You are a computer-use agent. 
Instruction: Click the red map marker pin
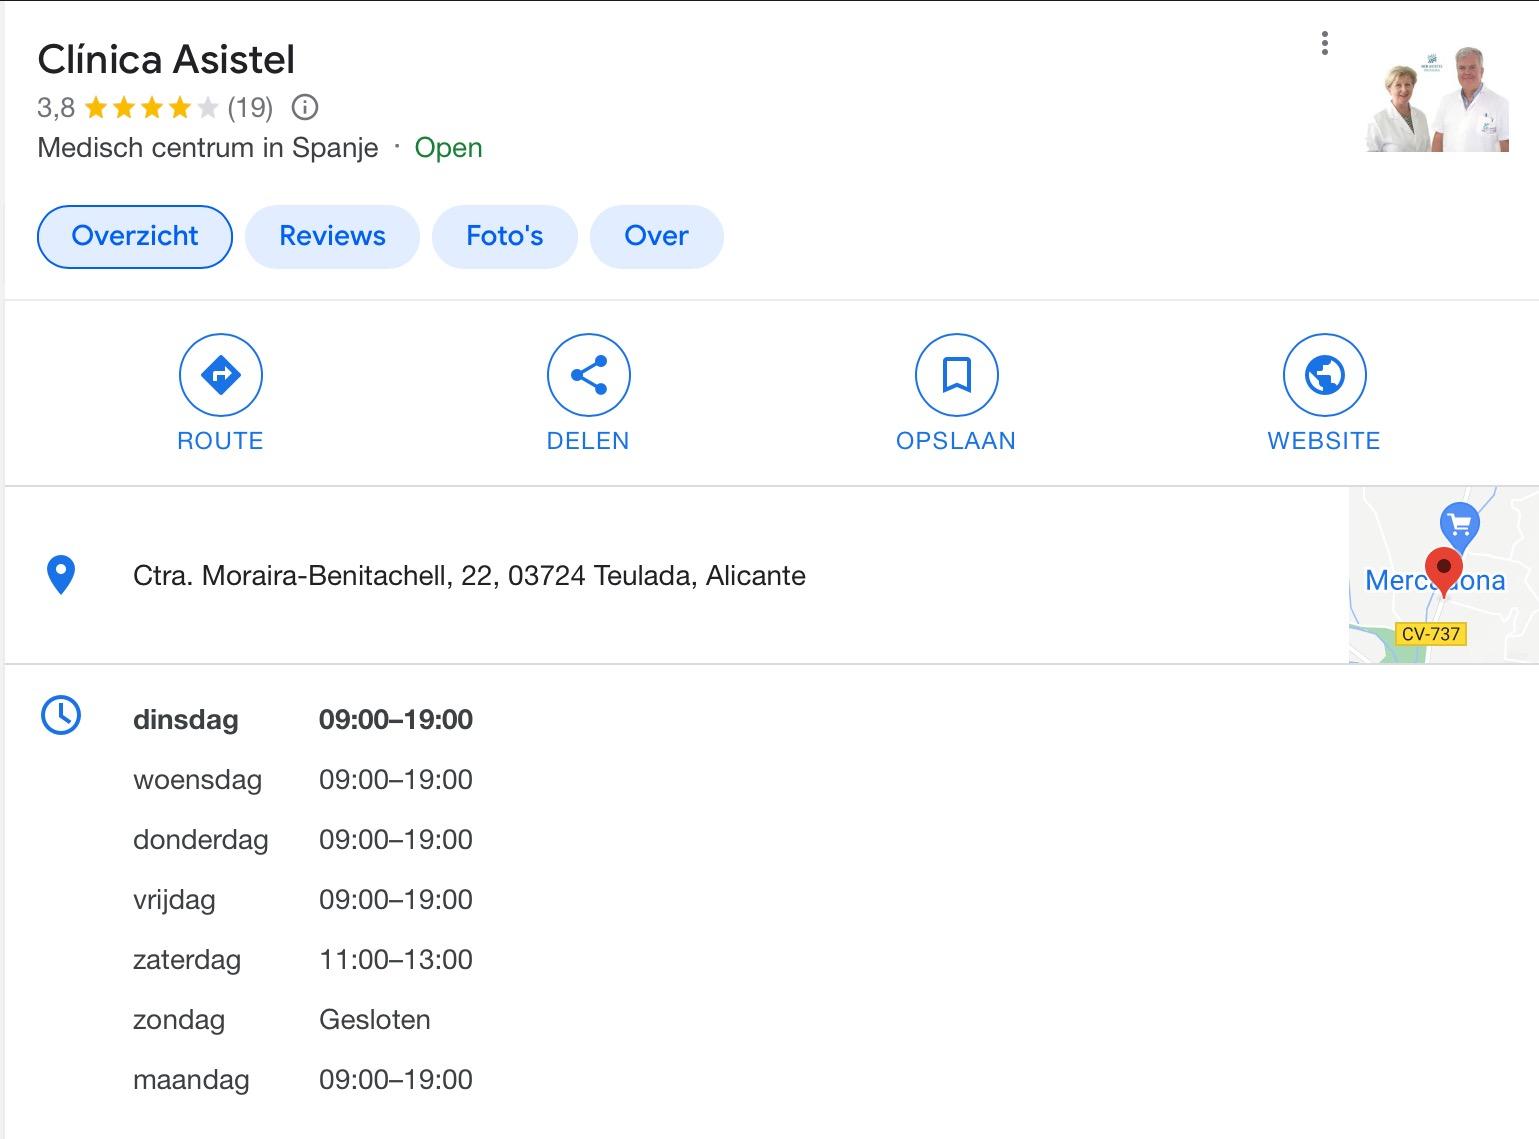[x=1443, y=570]
